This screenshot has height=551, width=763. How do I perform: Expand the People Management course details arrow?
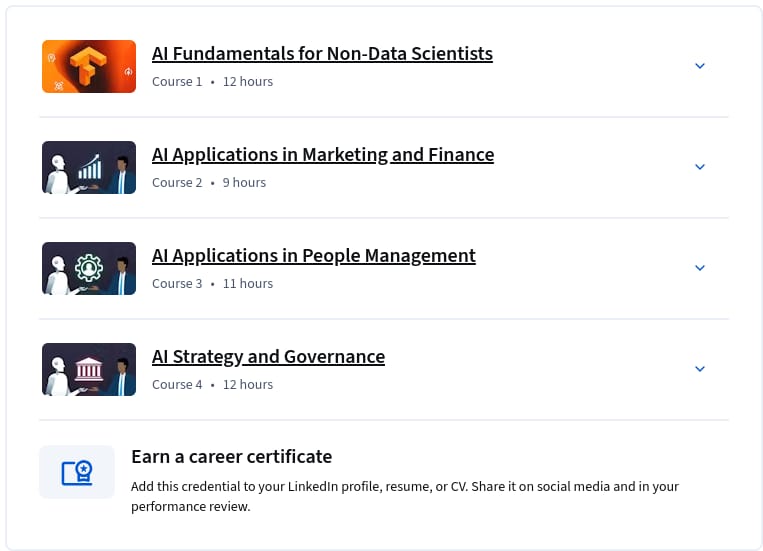[700, 268]
